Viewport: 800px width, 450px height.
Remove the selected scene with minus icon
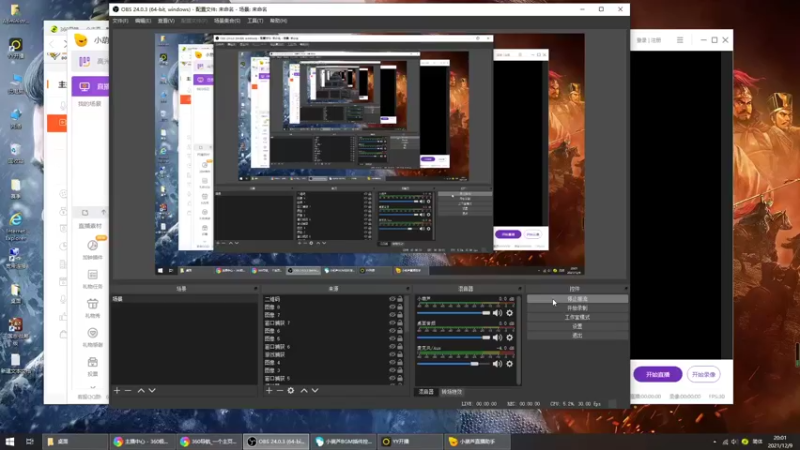(x=128, y=390)
